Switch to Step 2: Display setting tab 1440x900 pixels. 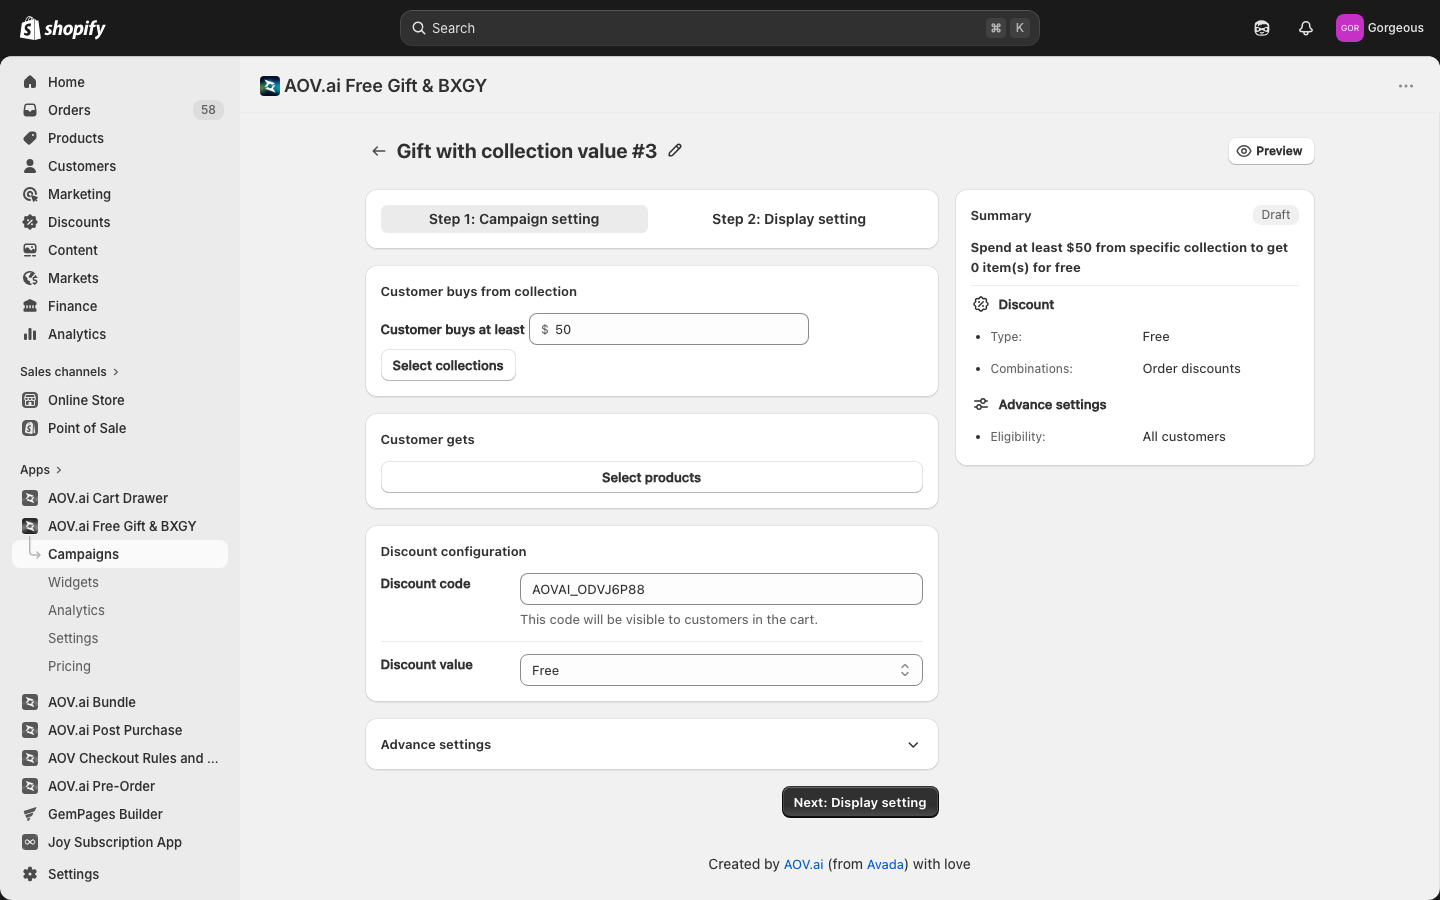click(789, 219)
